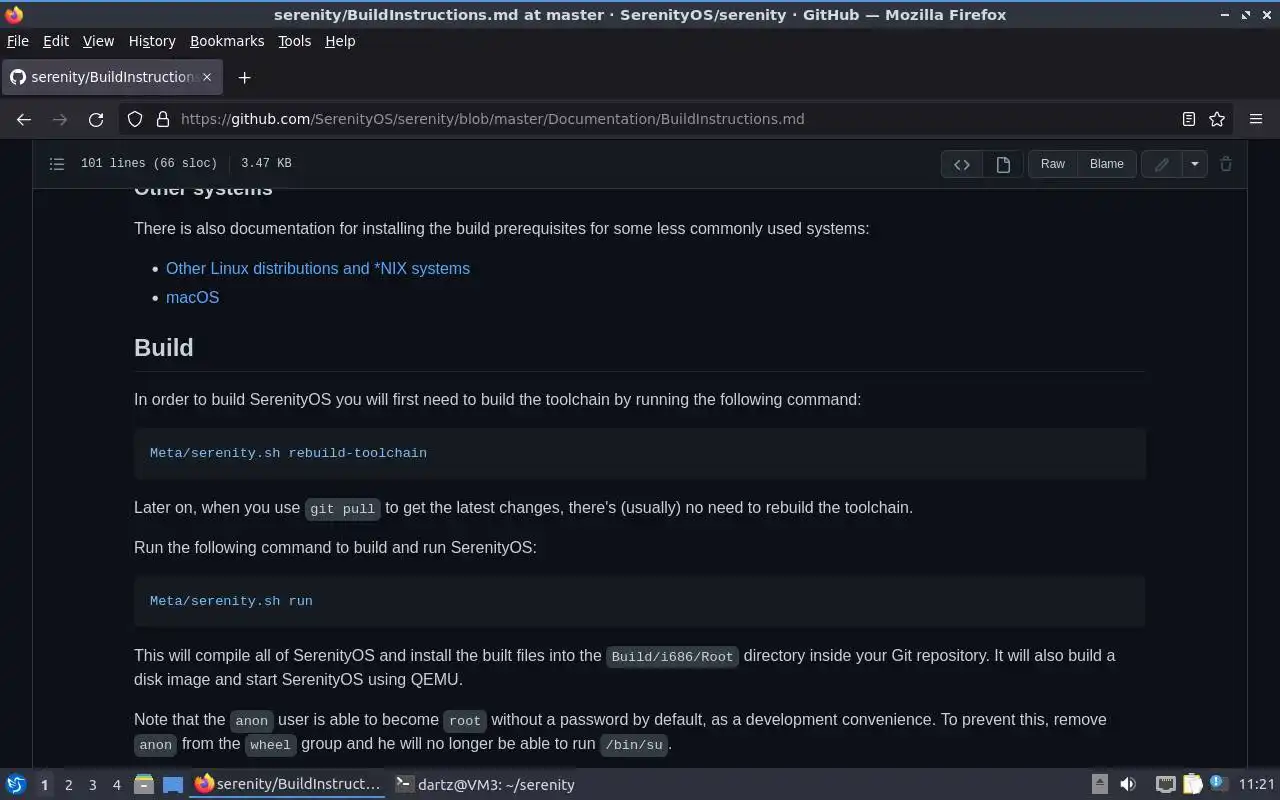
Task: Open the file manager taskbar launcher
Action: coord(144,785)
